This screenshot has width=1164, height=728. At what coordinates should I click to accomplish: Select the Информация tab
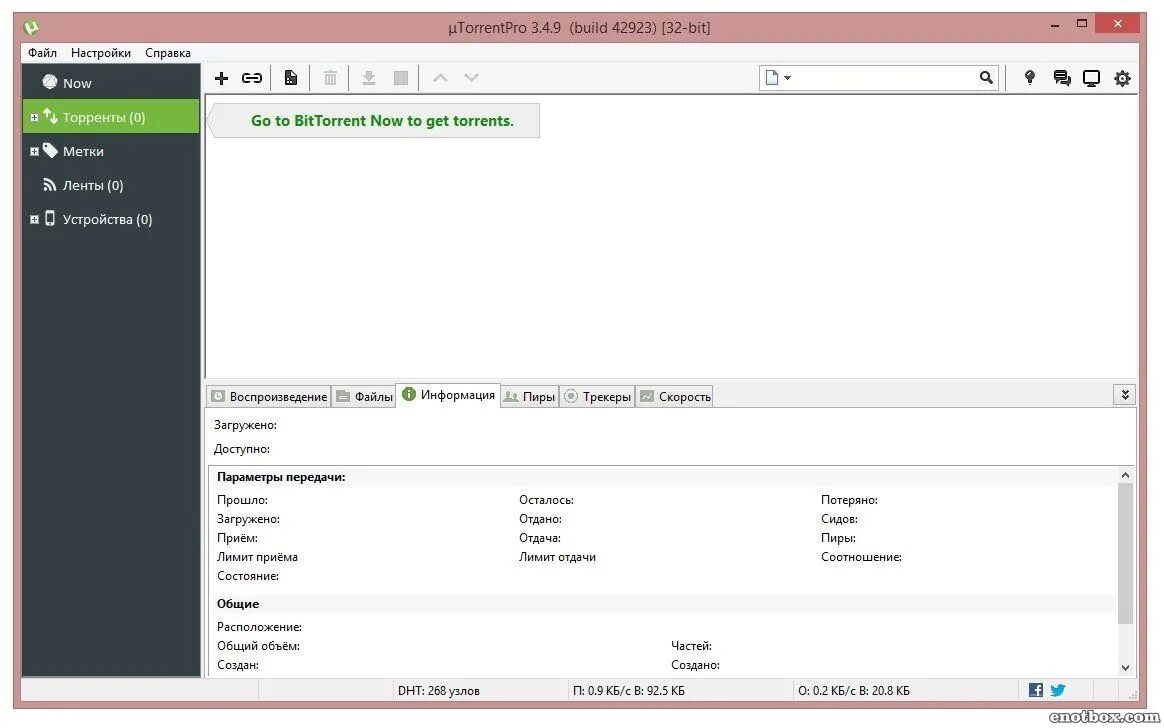point(448,395)
